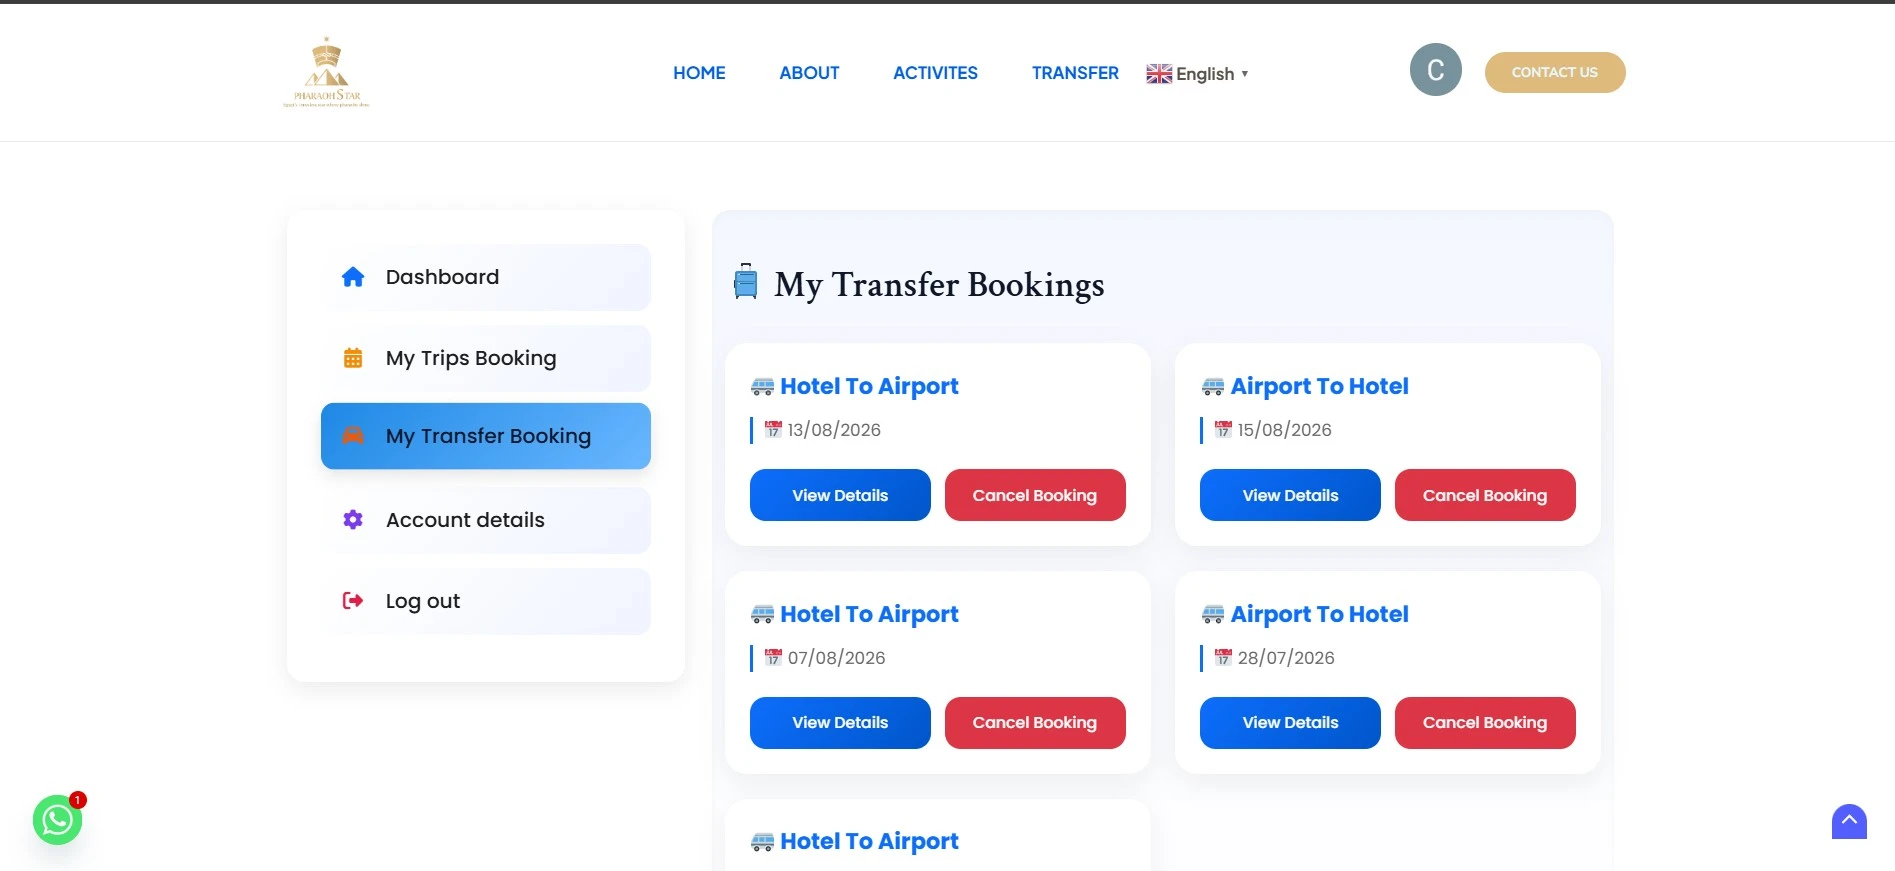
Task: Select Dashboard in the sidebar
Action: (486, 277)
